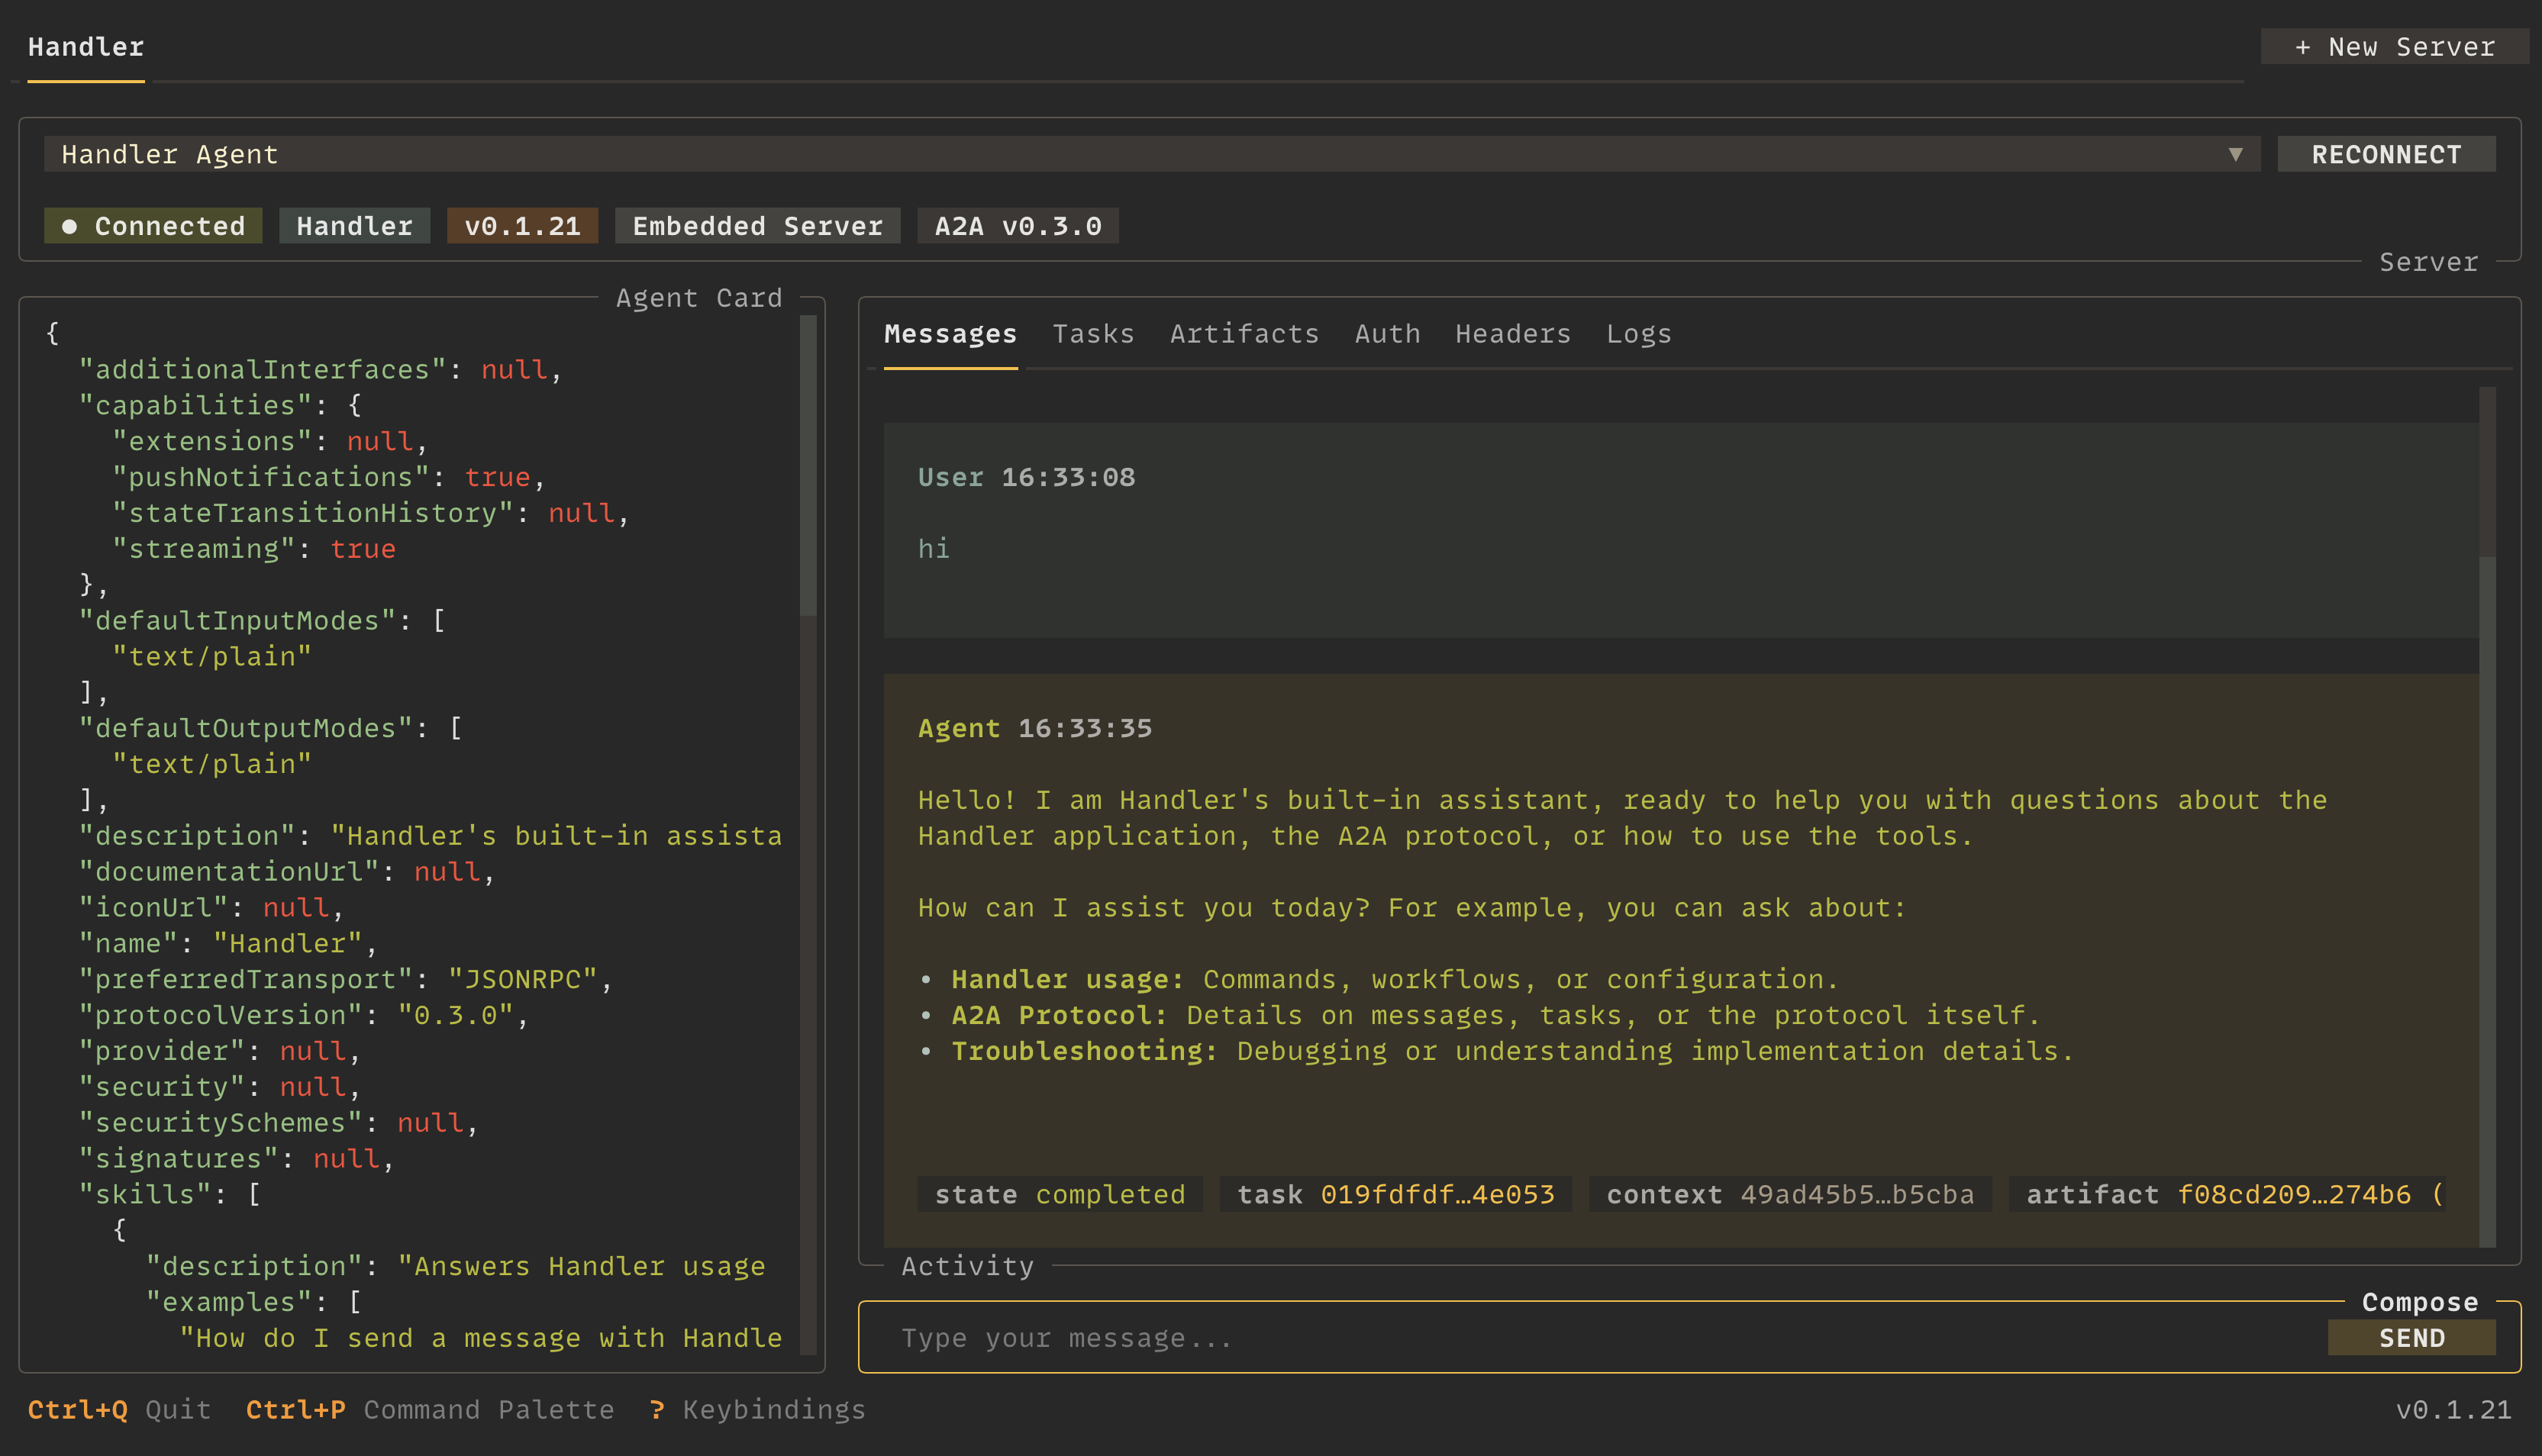Switch to the Artifacts tab
The width and height of the screenshot is (2542, 1456).
(1244, 334)
